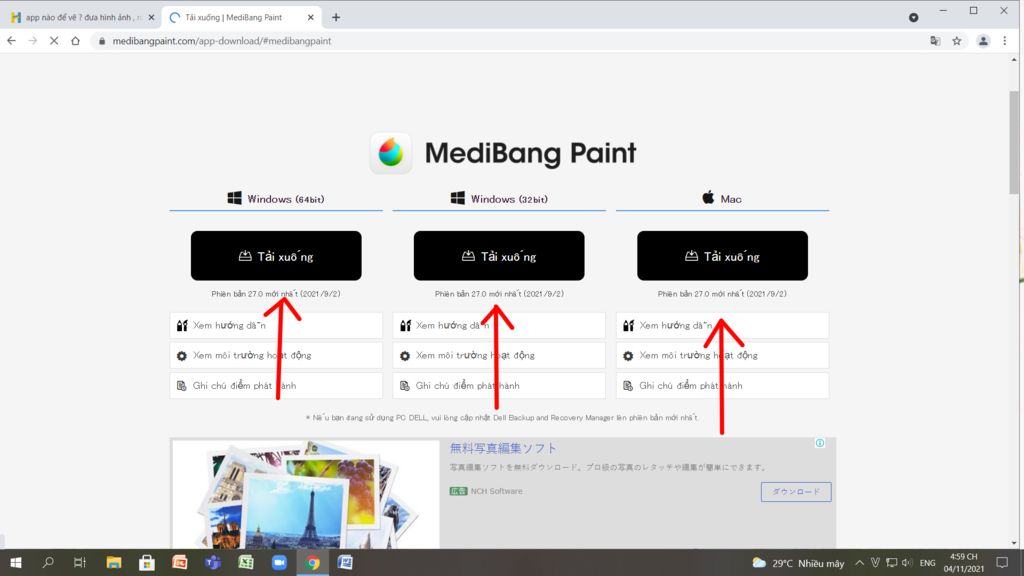
Task: Download MediBang Paint for Mac
Action: tap(722, 255)
